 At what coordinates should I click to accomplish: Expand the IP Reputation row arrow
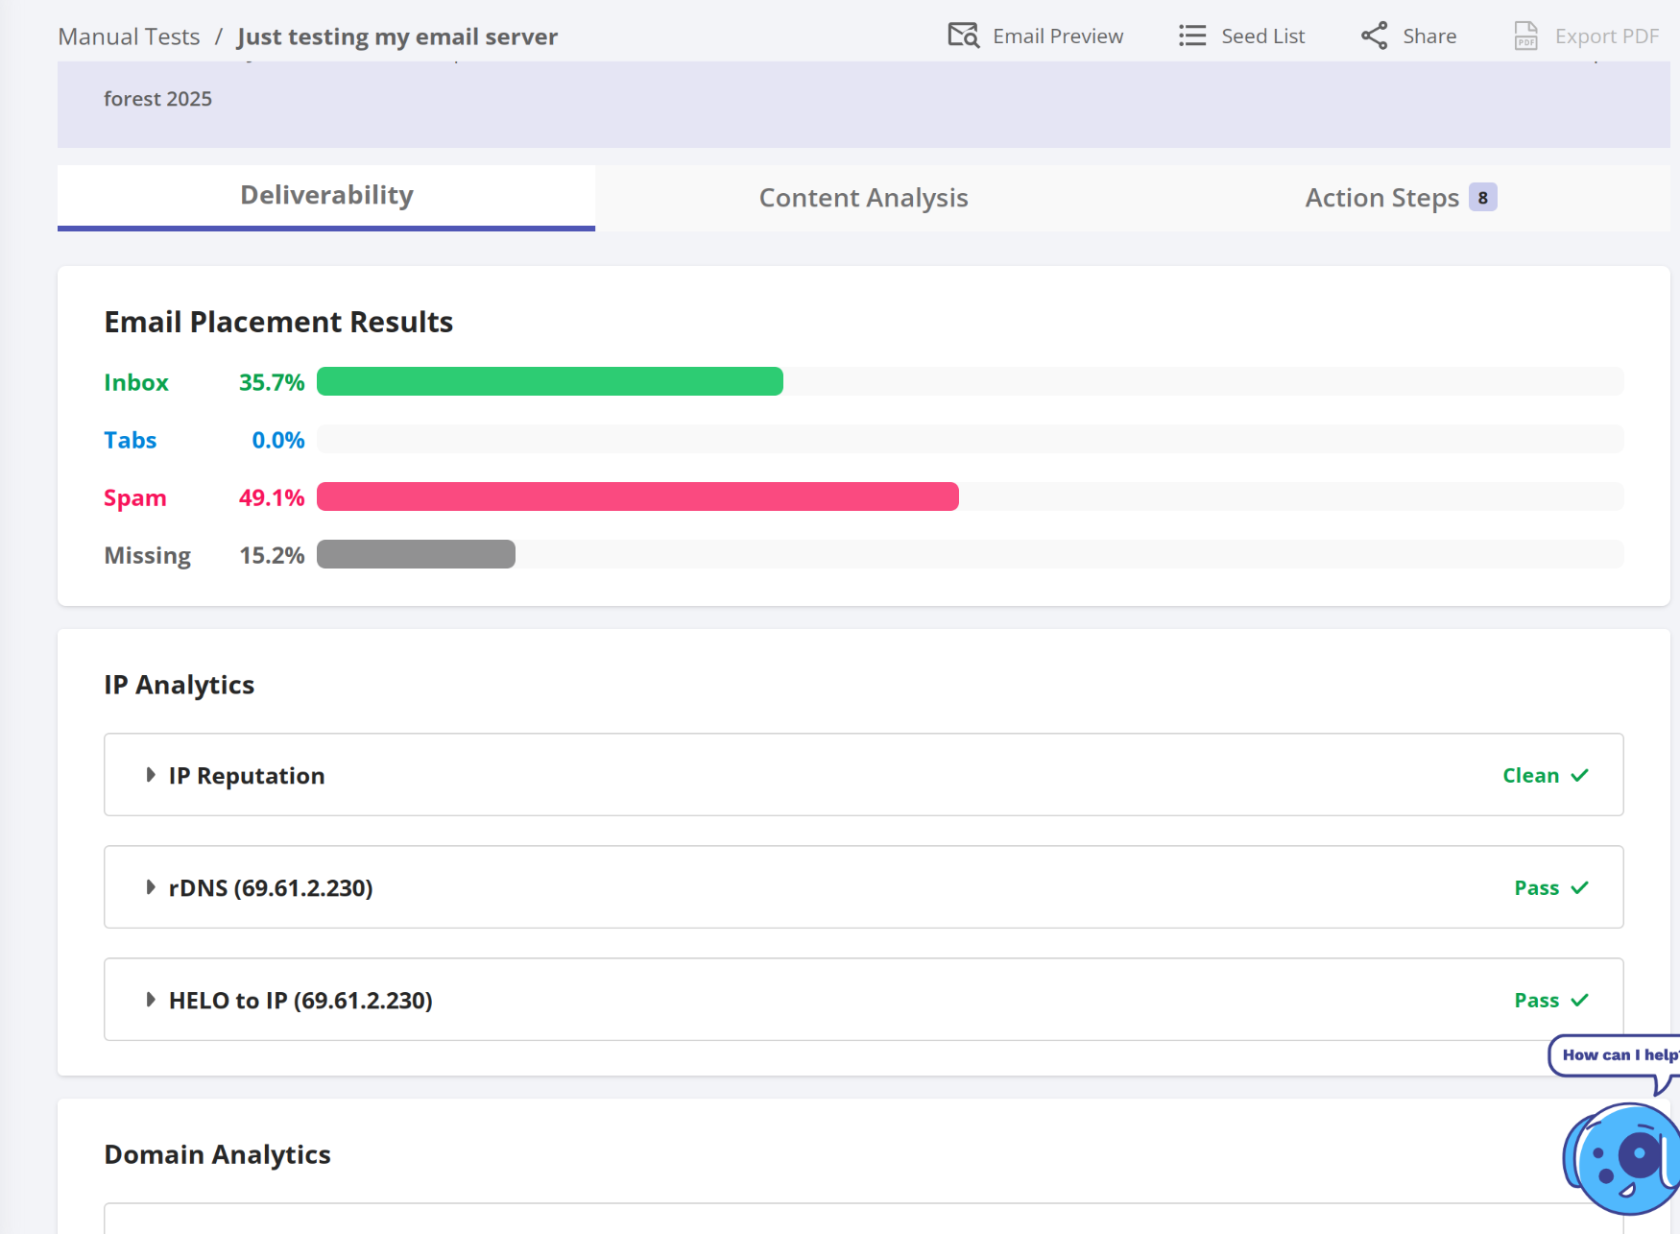(150, 775)
